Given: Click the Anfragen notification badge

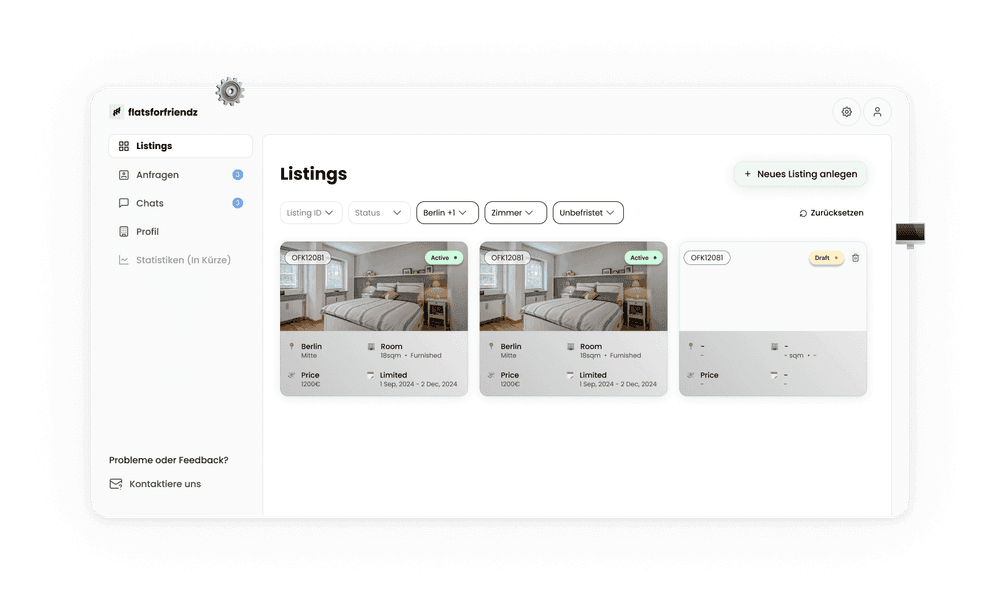Looking at the screenshot, I should (237, 175).
